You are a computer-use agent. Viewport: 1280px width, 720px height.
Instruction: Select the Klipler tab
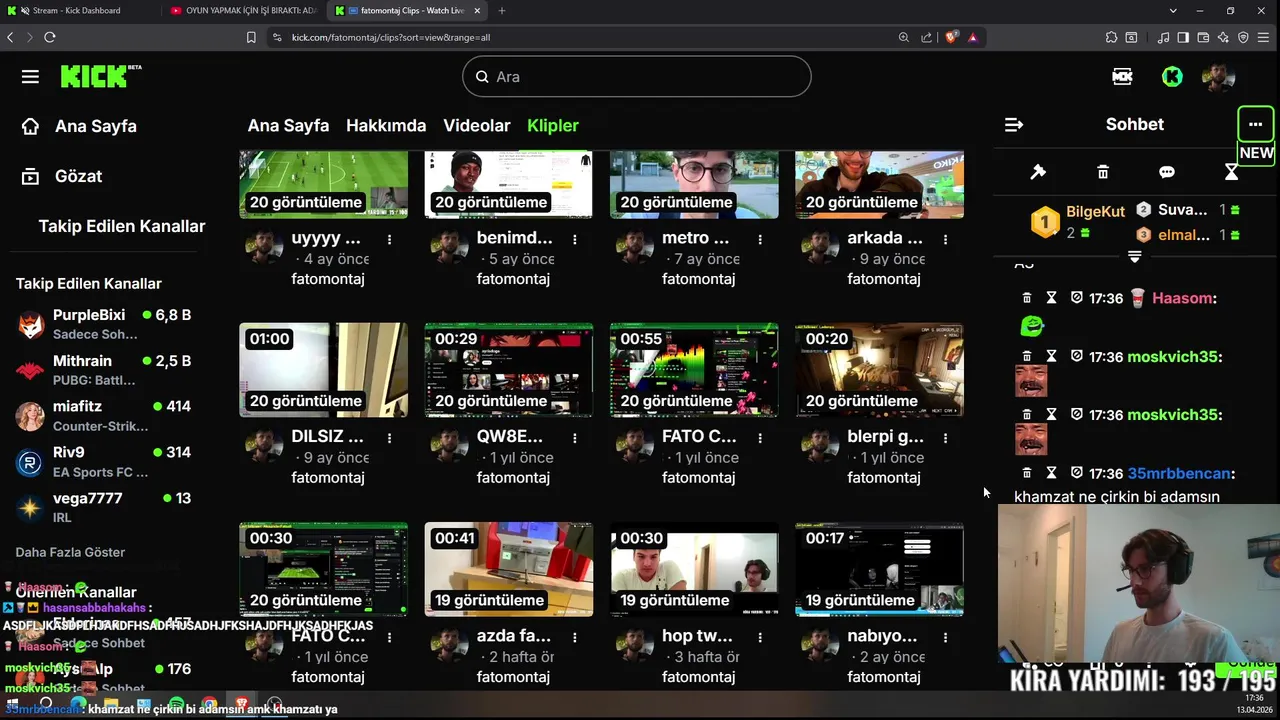[x=553, y=126]
